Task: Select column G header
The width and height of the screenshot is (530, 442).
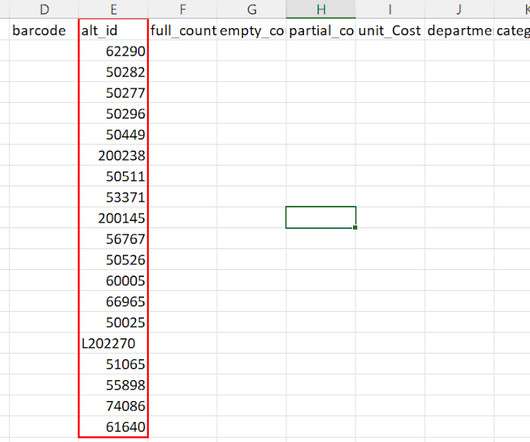Action: [x=251, y=9]
